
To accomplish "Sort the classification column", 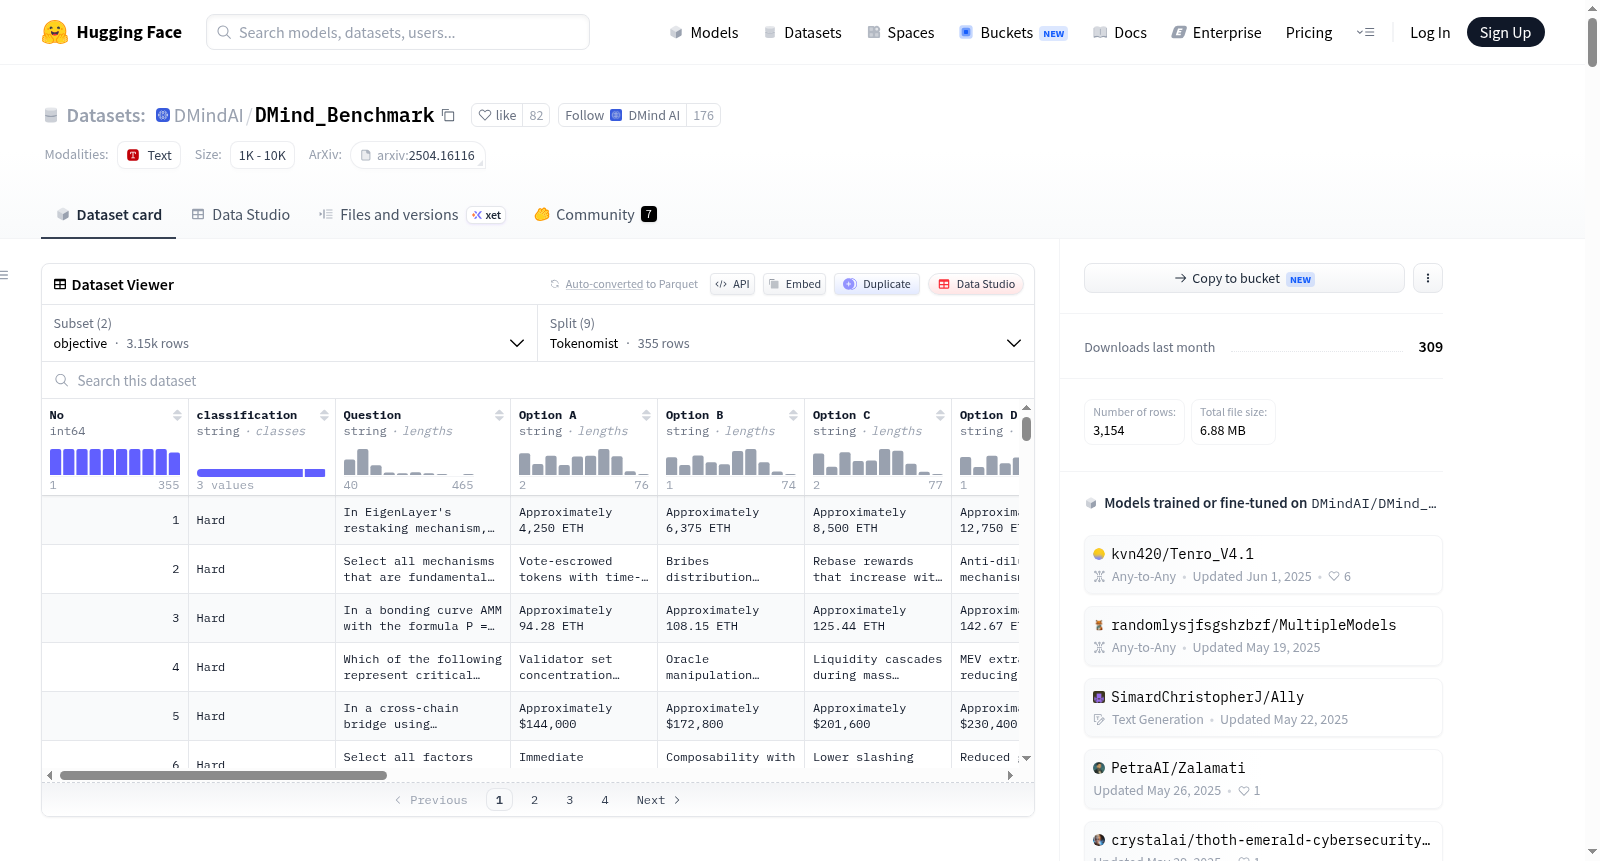I will pos(324,415).
